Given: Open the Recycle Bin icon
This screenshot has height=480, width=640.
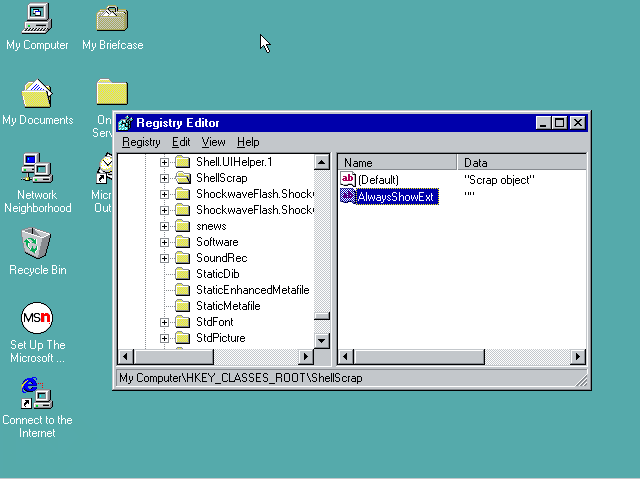Looking at the screenshot, I should coord(37,243).
